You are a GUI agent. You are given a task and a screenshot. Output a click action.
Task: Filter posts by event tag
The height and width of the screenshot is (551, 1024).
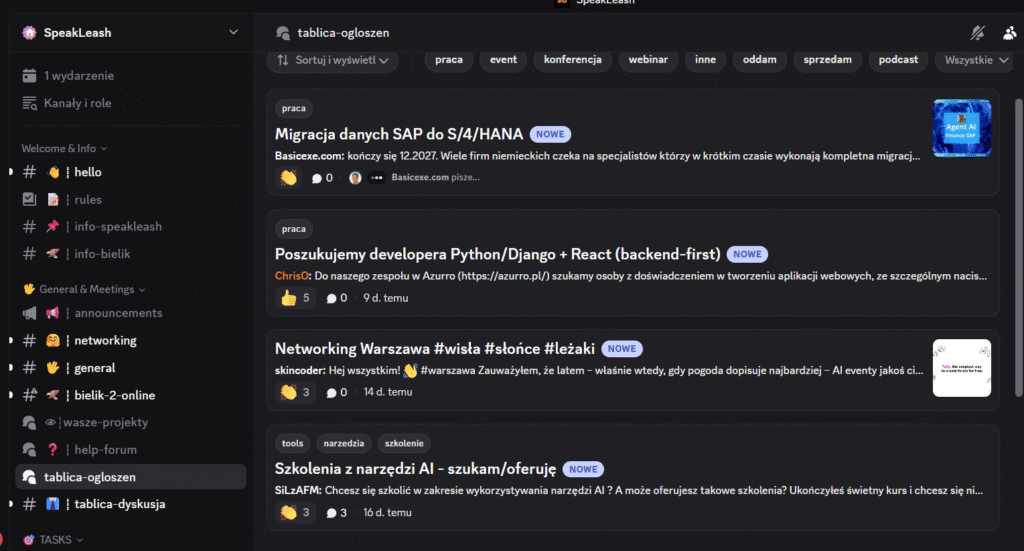tap(504, 59)
